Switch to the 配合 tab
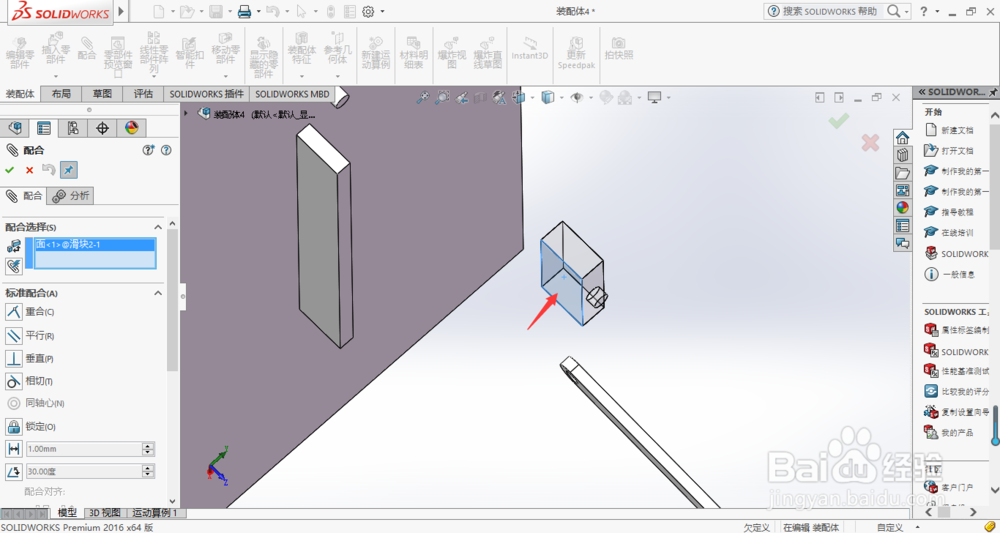1000x533 pixels. click(x=24, y=196)
